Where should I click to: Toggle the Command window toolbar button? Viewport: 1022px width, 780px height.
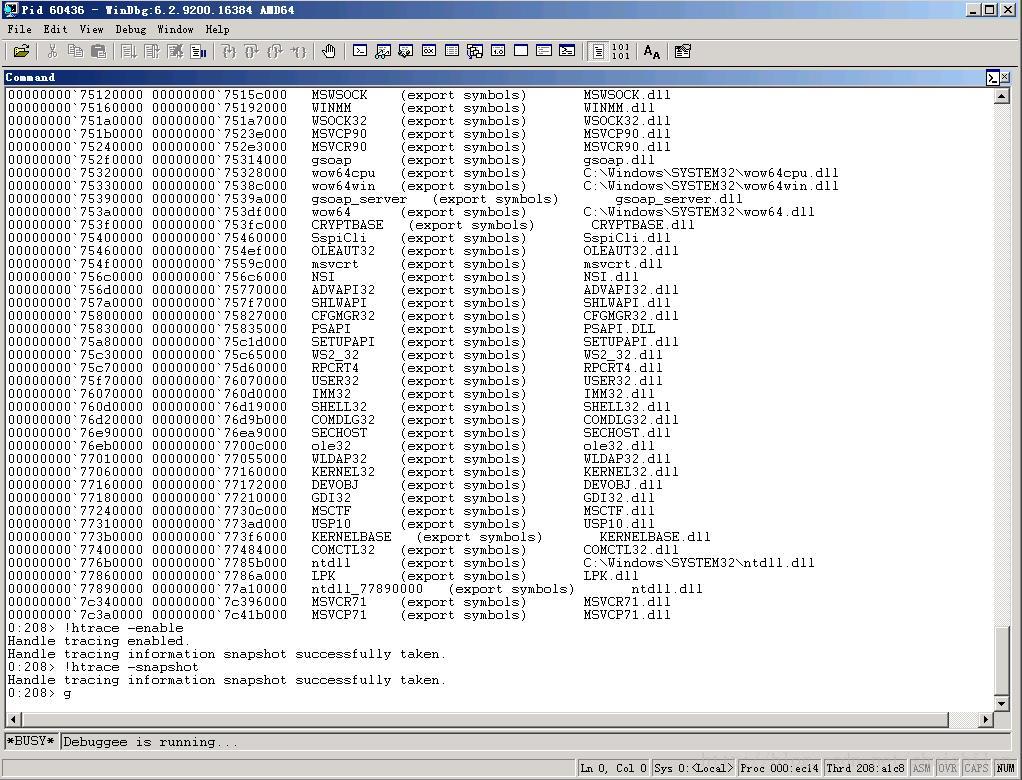[360, 51]
